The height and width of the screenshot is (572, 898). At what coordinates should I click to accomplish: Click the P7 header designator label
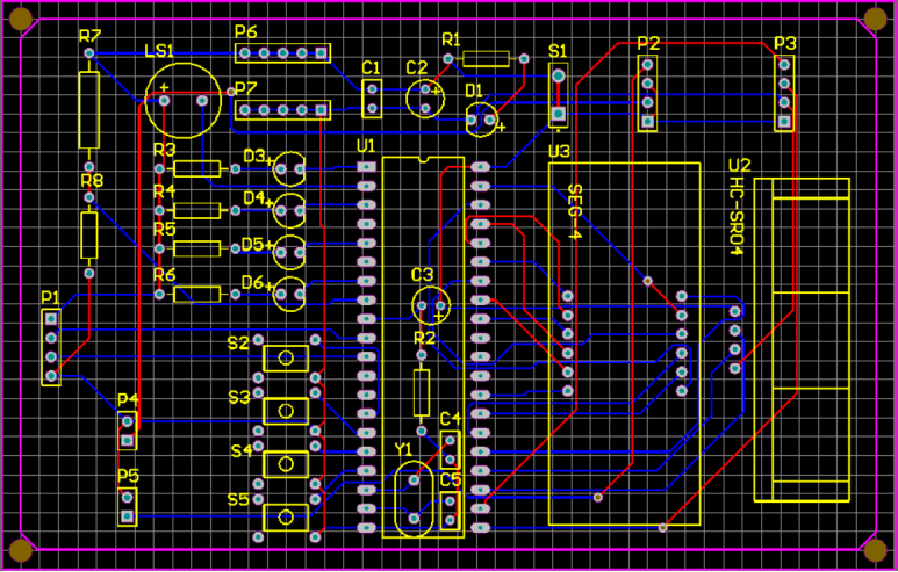click(246, 88)
